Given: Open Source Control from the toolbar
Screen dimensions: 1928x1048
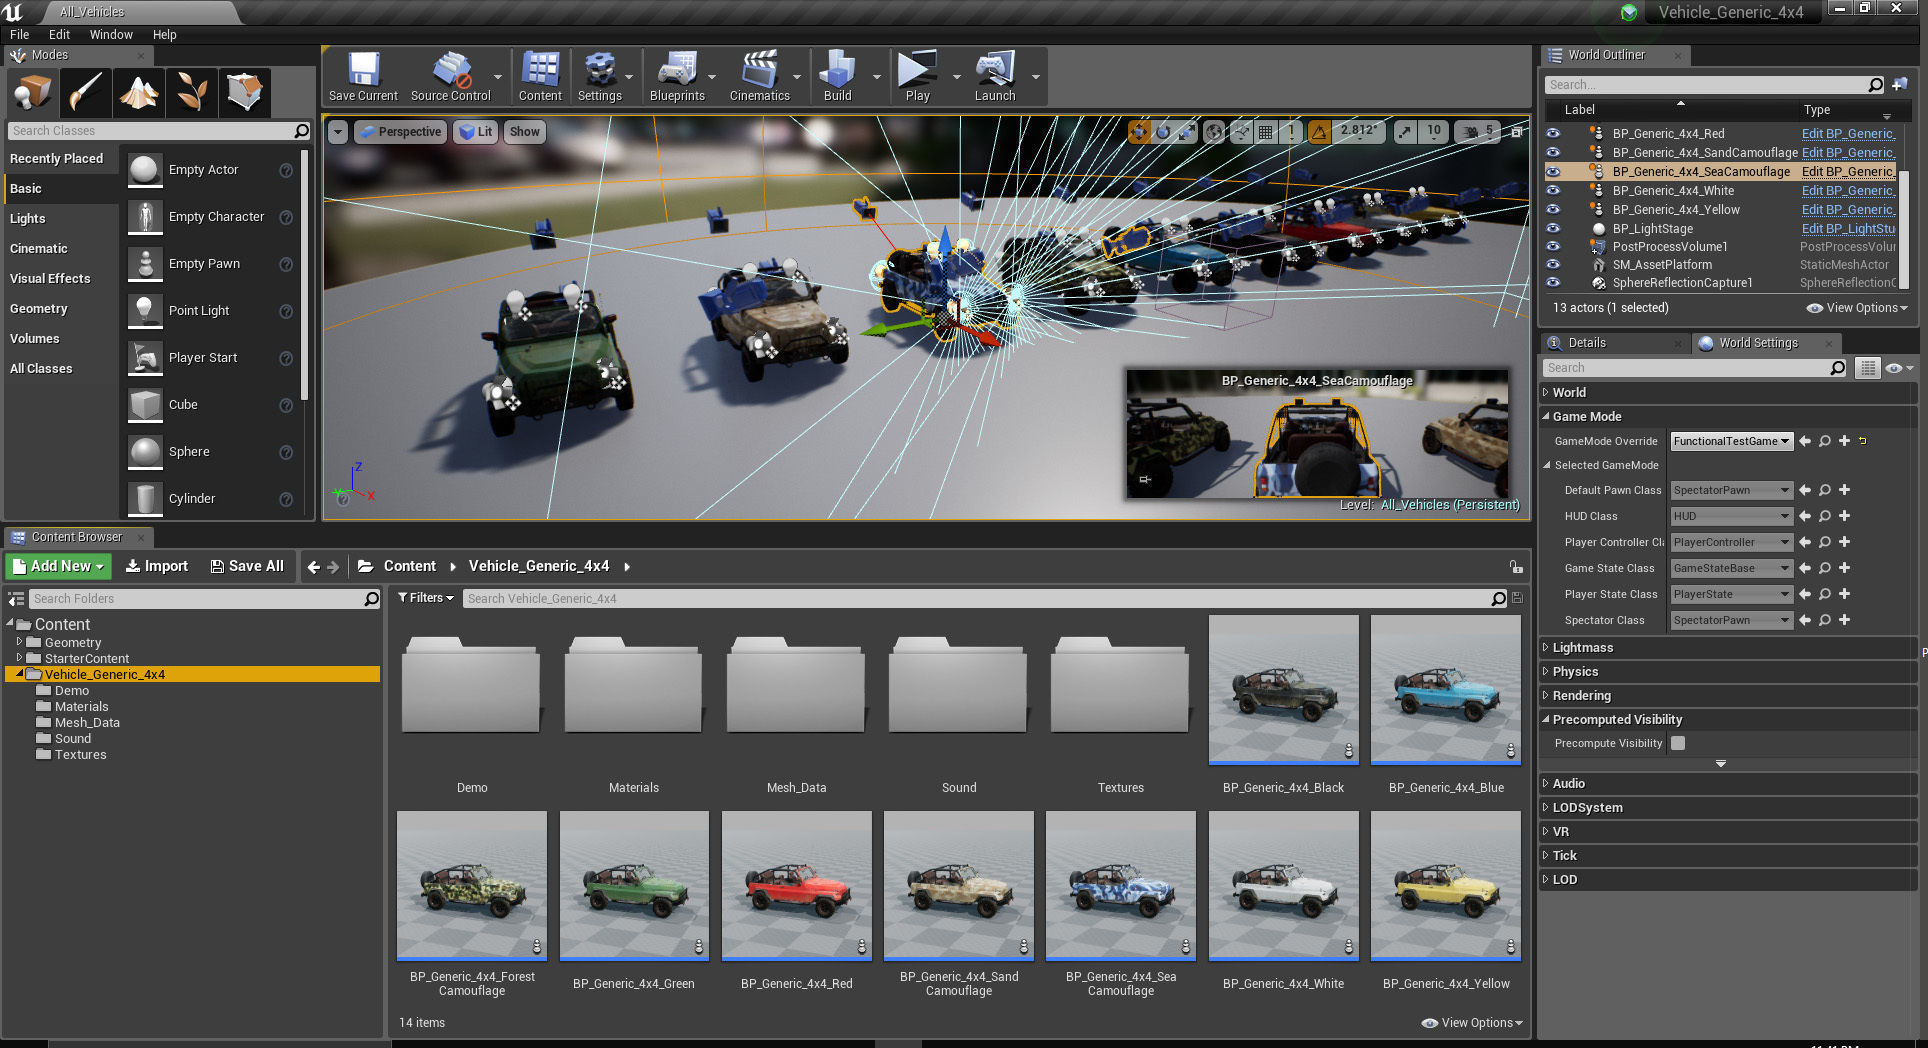Looking at the screenshot, I should 451,77.
